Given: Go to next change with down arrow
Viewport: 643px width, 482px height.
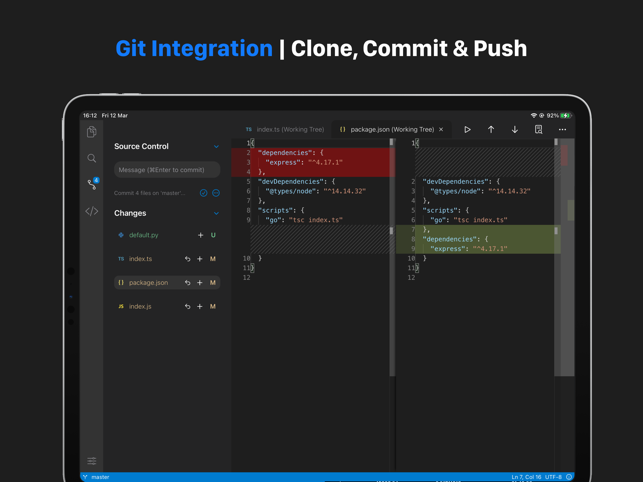Looking at the screenshot, I should 515,129.
